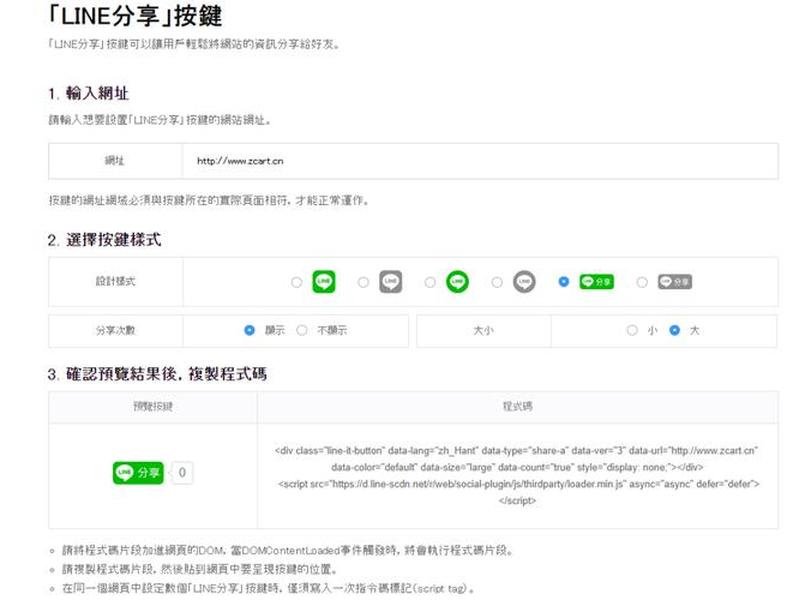Select the gray LINE 分享 button style
800x600 pixels.
[642, 282]
